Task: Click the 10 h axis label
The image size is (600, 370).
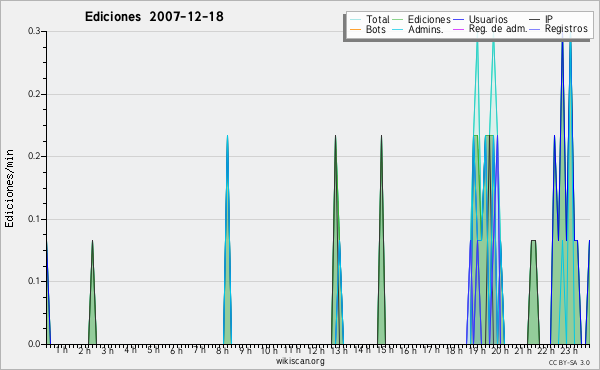Action: [x=269, y=350]
